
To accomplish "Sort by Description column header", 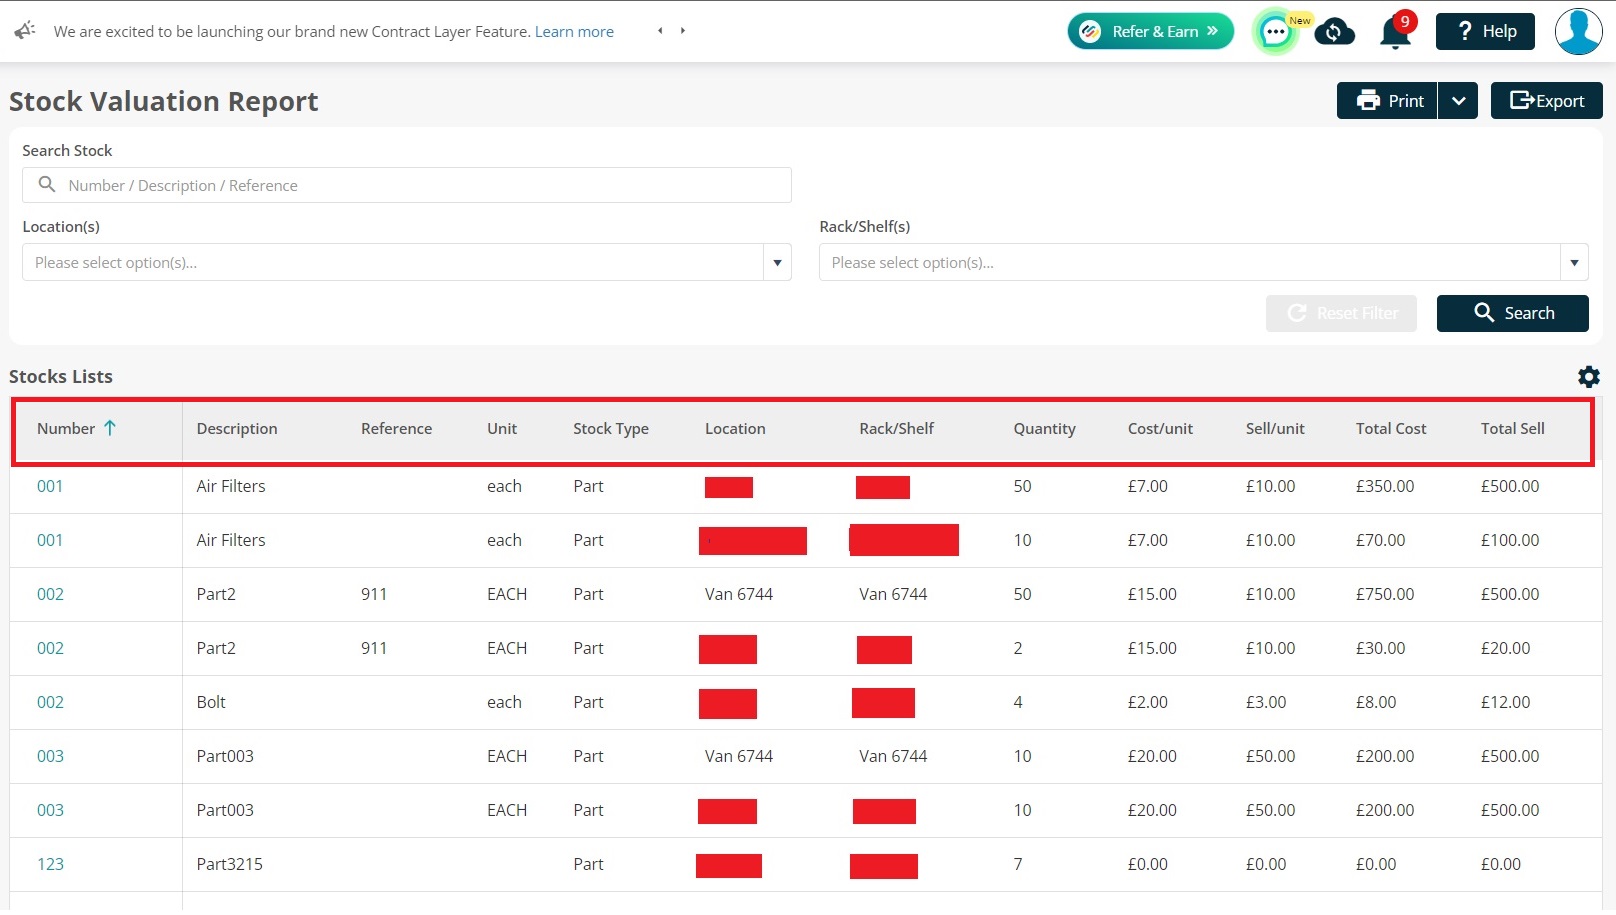I will point(237,428).
